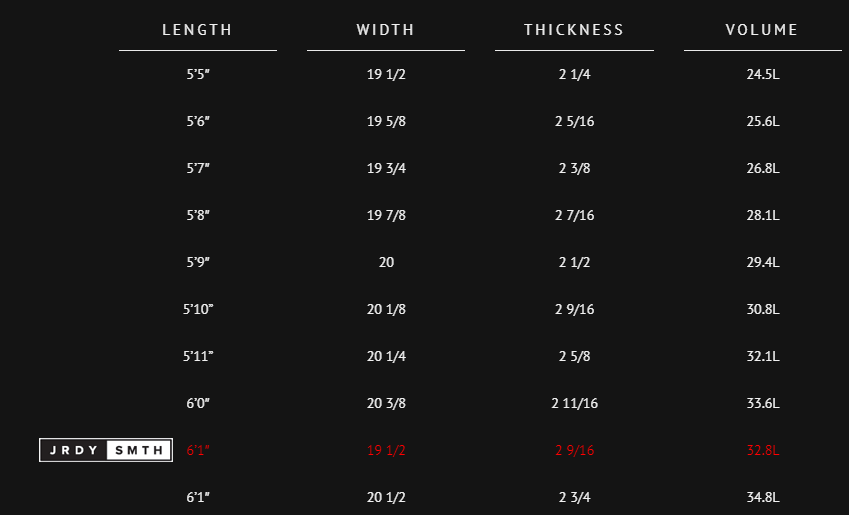
Task: Click the 5'10" length entry
Action: coord(198,309)
